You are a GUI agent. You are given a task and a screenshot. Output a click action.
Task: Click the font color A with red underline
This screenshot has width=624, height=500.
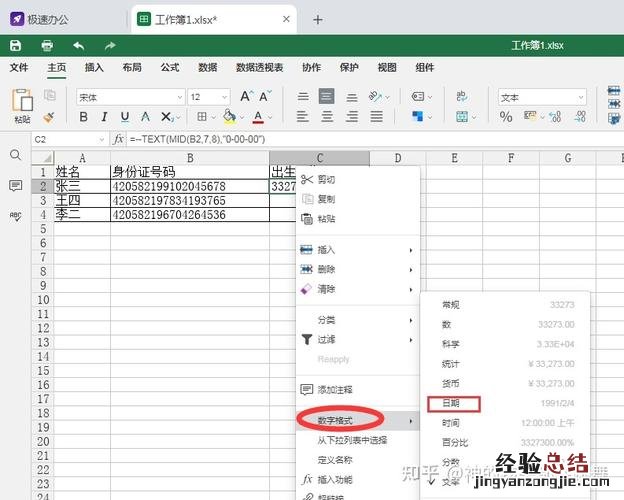click(258, 117)
